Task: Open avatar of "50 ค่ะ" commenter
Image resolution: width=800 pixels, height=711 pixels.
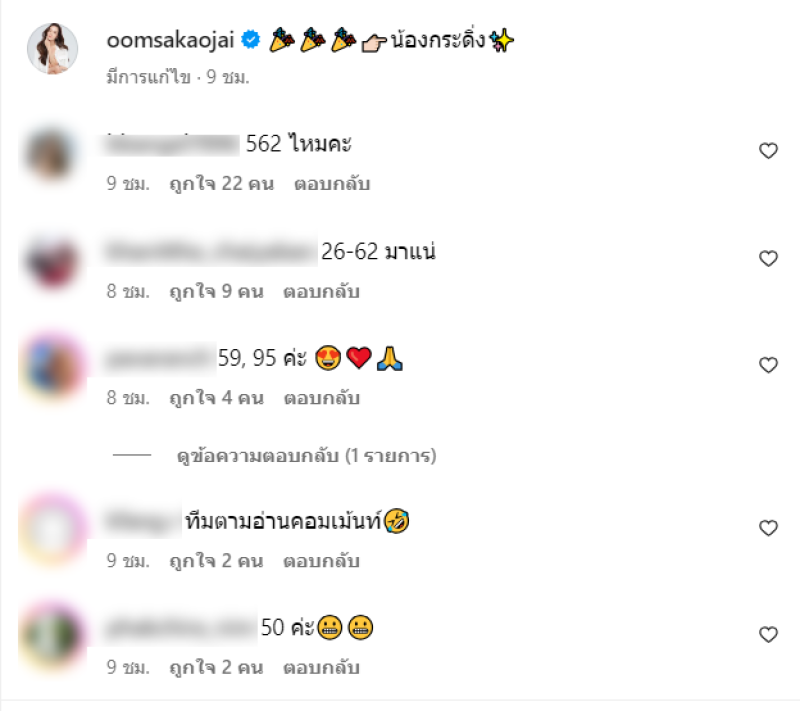Action: (x=53, y=635)
